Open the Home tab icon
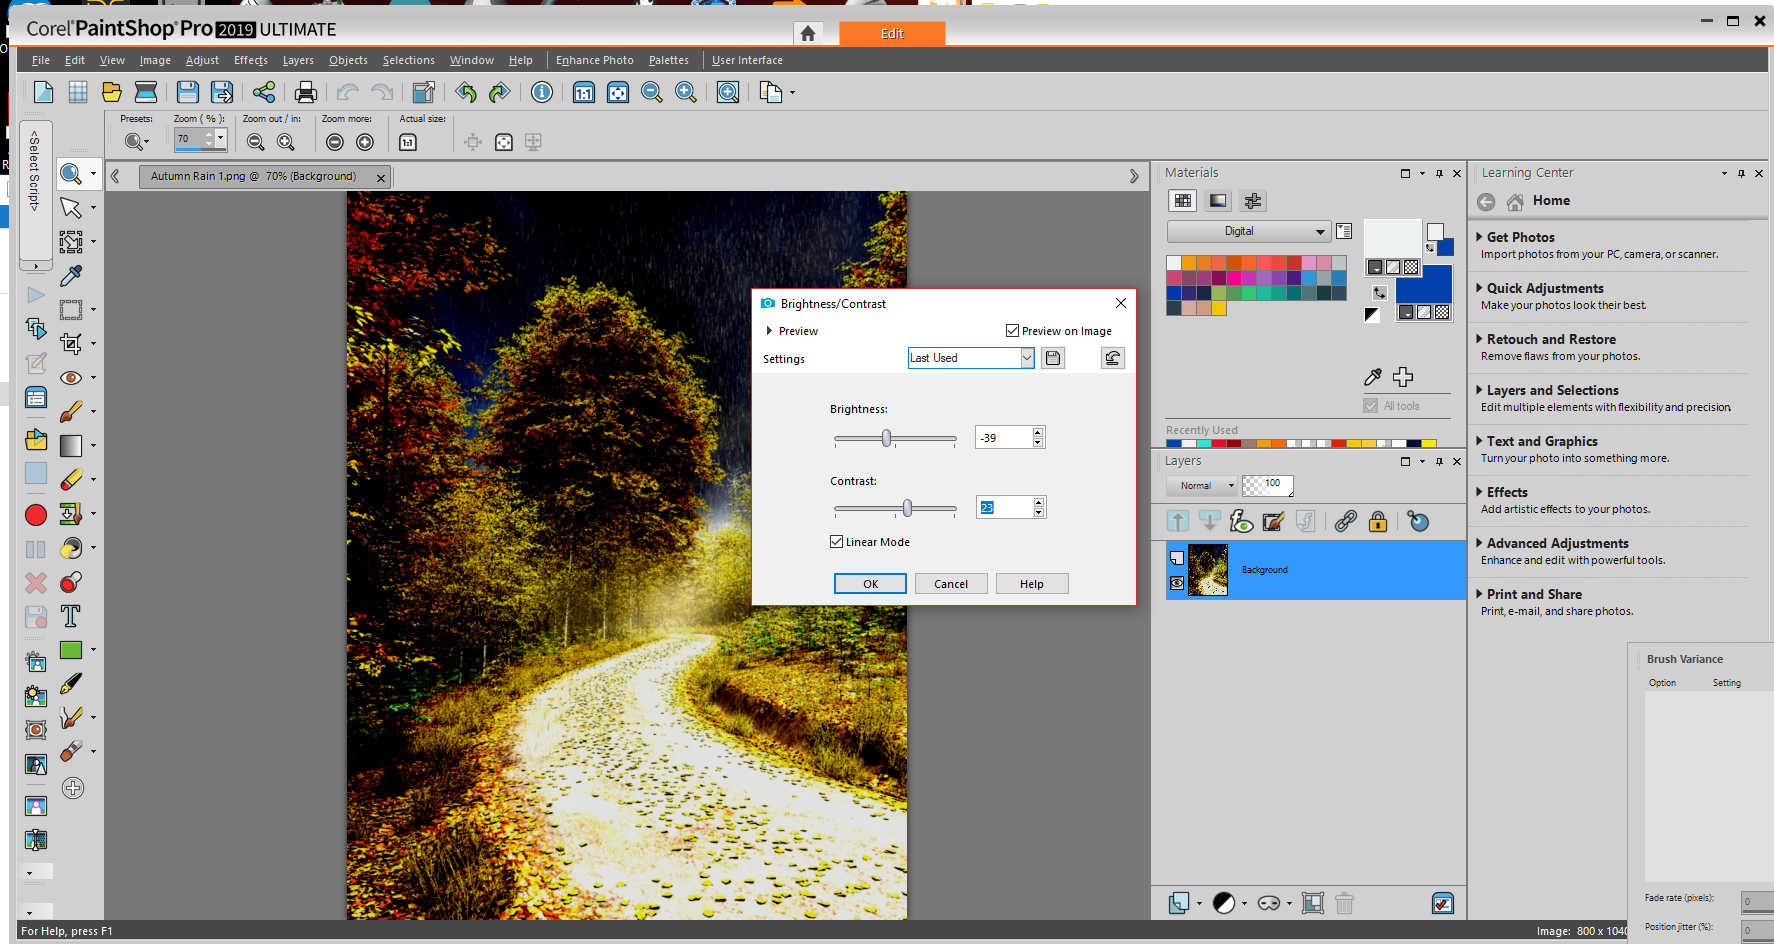This screenshot has width=1774, height=944. [808, 33]
